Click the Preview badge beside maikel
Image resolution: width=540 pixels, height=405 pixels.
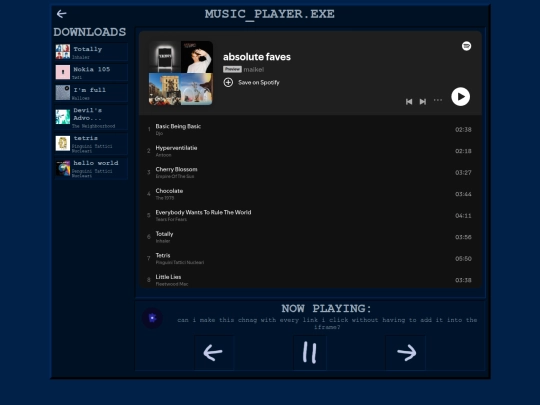(232, 69)
